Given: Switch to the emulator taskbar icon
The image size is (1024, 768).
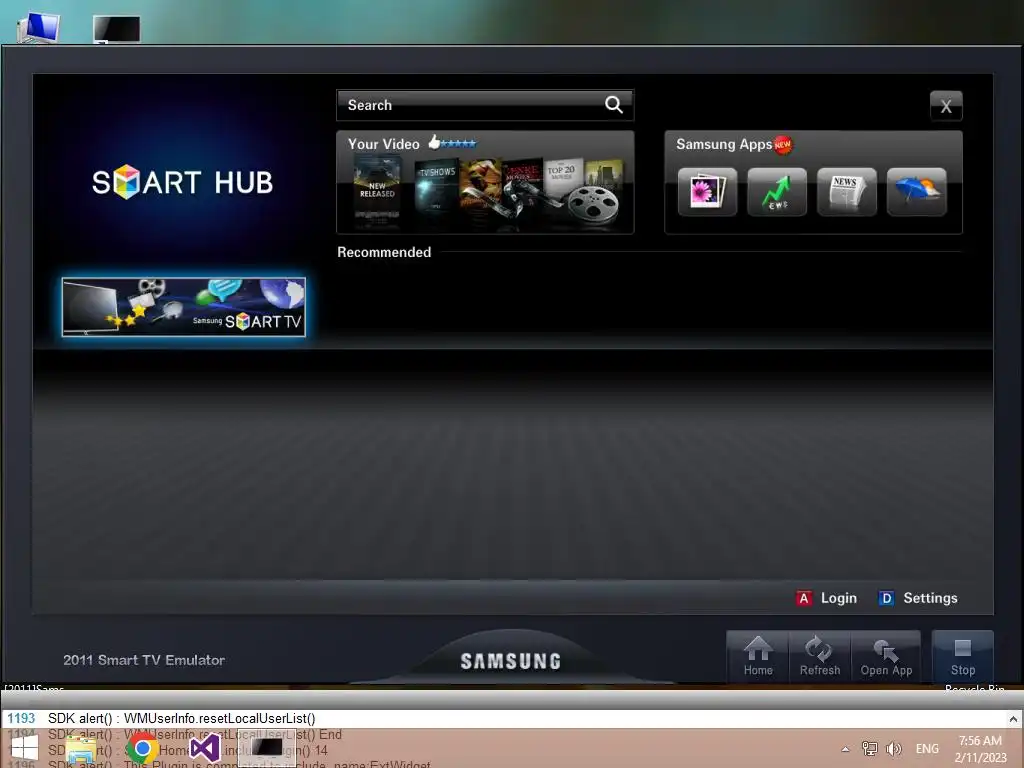Looking at the screenshot, I should pos(266,748).
